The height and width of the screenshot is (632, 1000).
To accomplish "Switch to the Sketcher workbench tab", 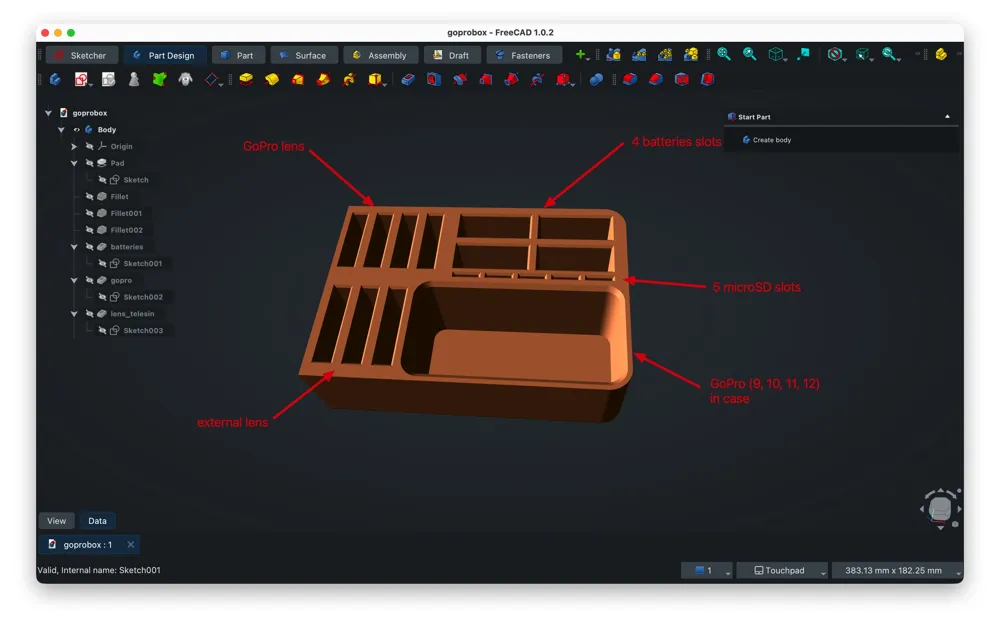I will tap(82, 55).
